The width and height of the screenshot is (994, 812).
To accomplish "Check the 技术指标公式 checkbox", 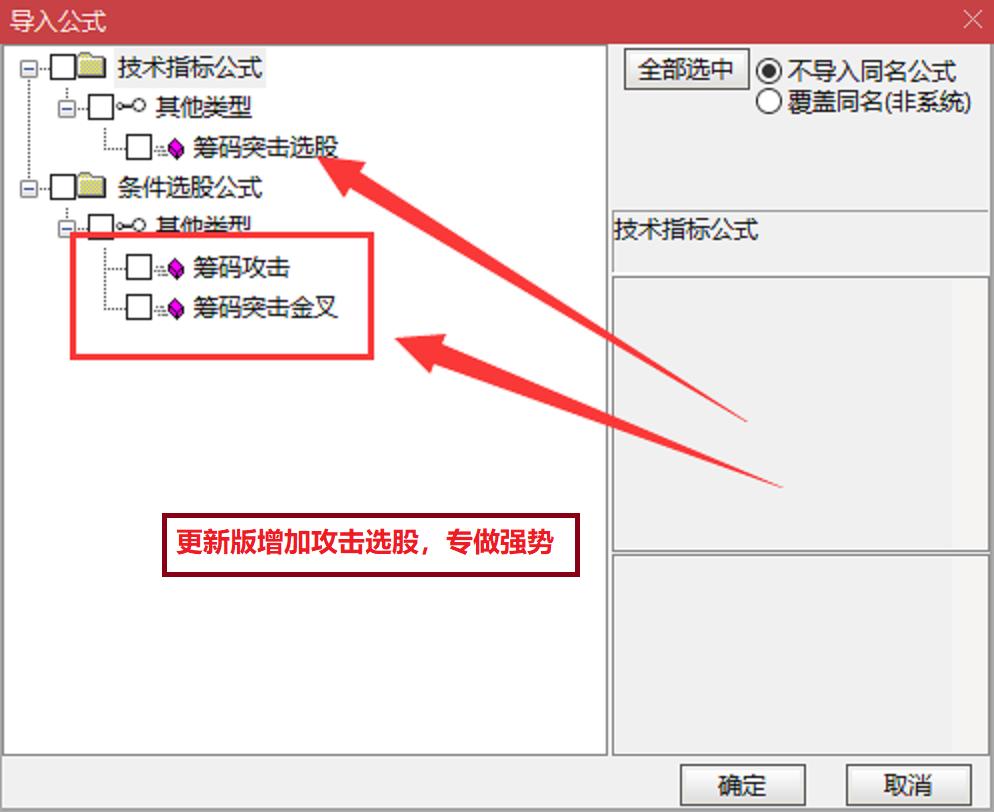I will pos(63,67).
